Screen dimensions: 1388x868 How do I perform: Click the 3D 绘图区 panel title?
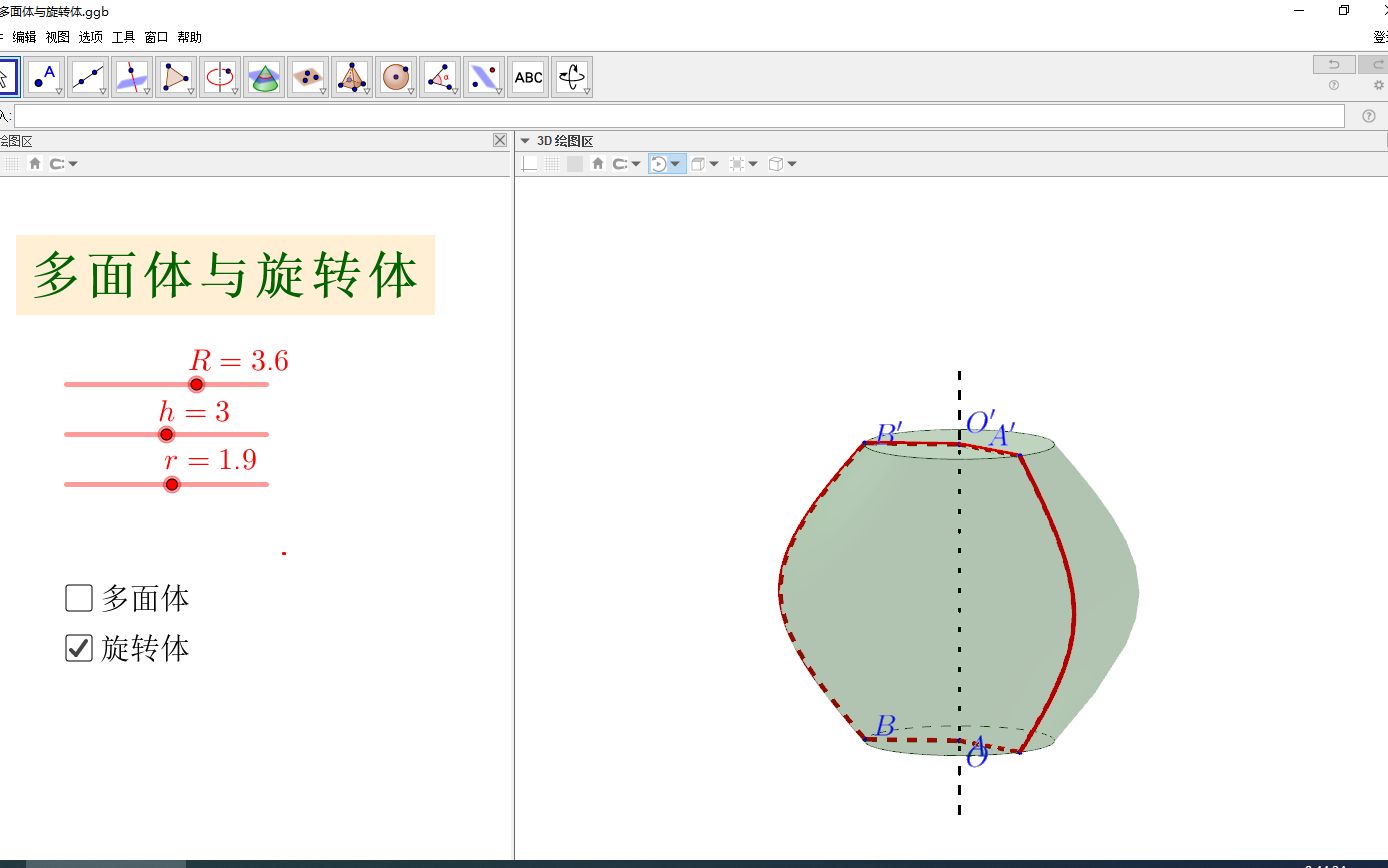pyautogui.click(x=566, y=141)
